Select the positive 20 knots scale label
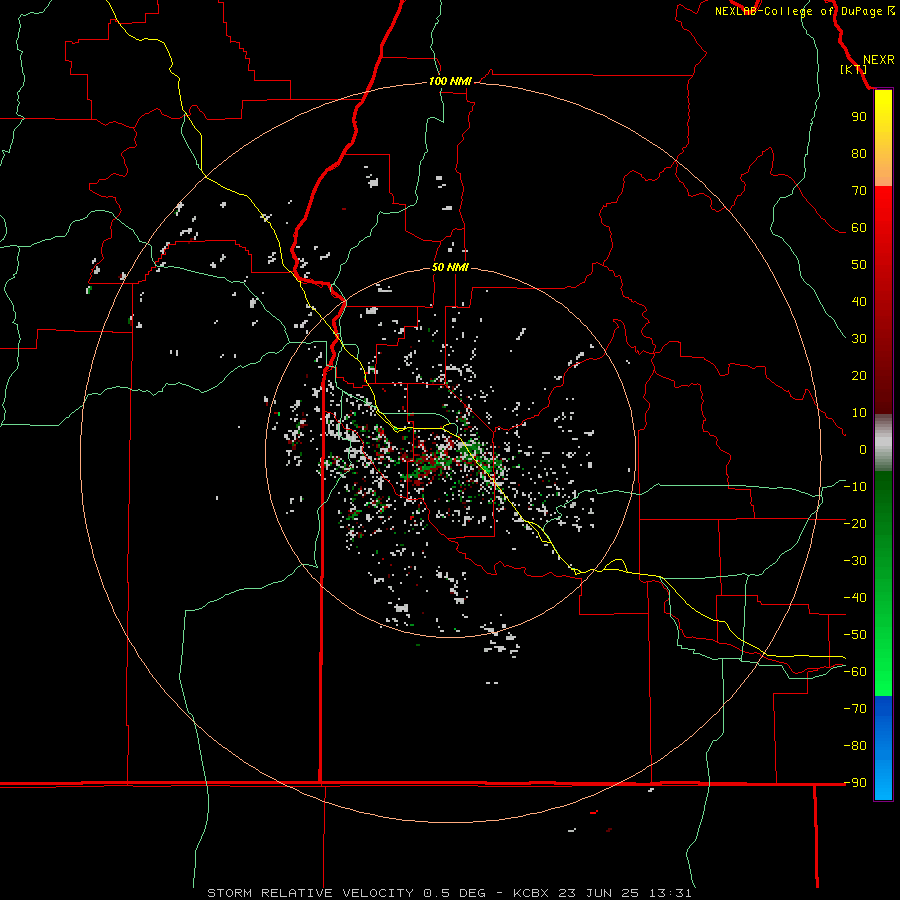Screen dimensions: 900x900 click(x=859, y=376)
